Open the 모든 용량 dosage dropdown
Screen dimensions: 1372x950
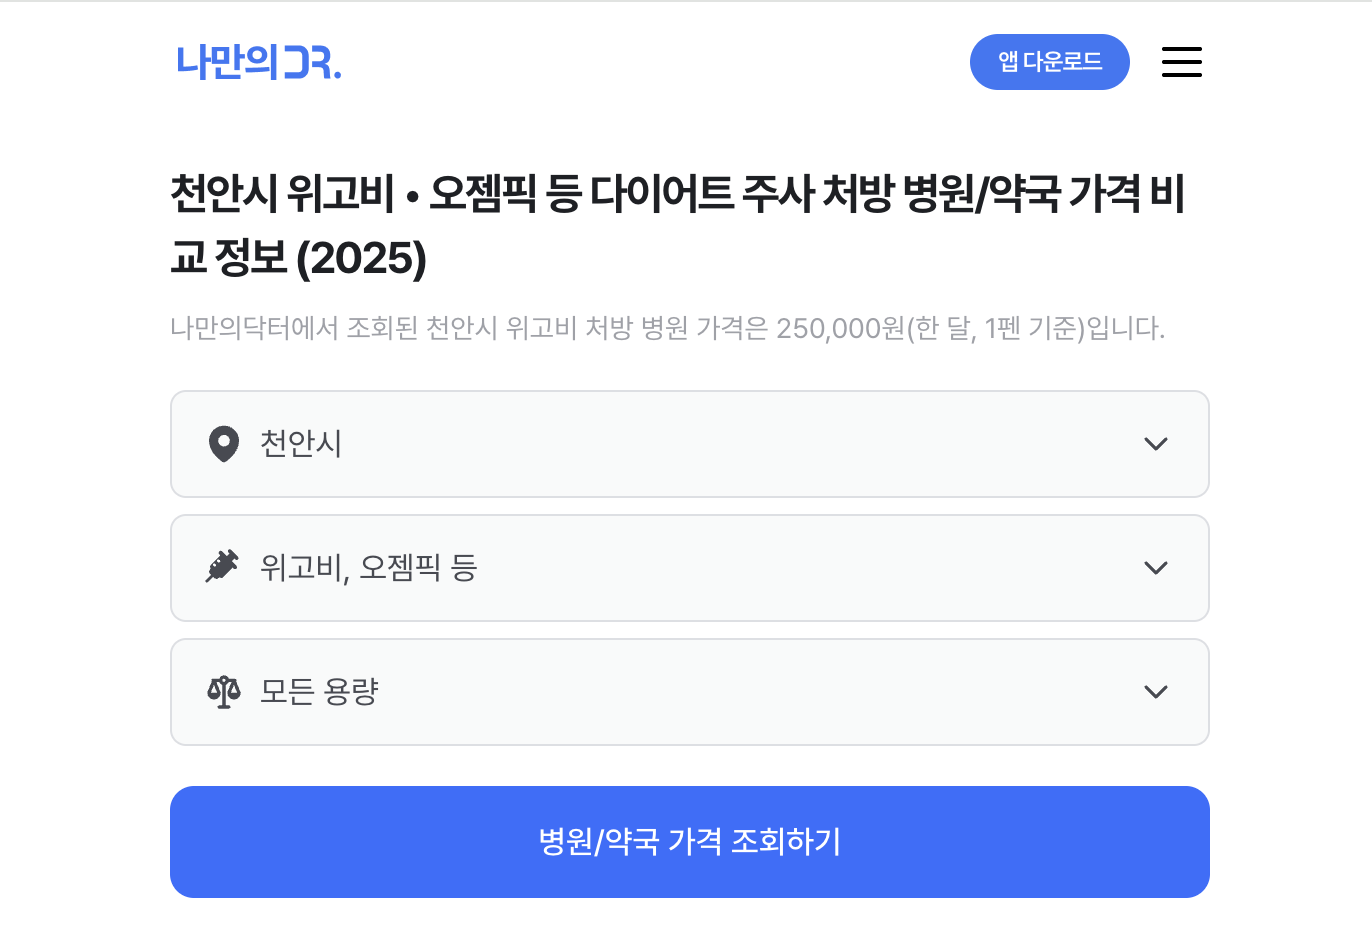pyautogui.click(x=690, y=691)
